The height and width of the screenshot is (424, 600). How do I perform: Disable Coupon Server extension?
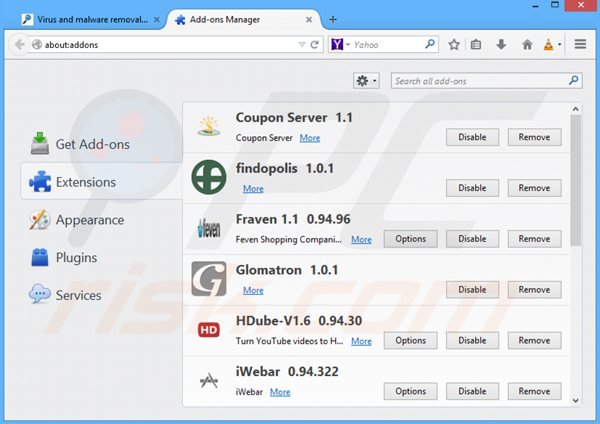pyautogui.click(x=472, y=137)
